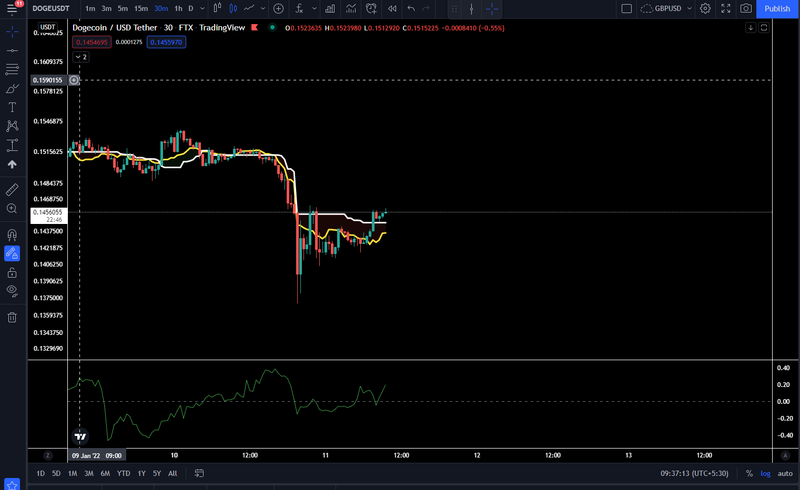Select the arrow up icon tool
Screen dimensions: 800x490
pos(12,164)
